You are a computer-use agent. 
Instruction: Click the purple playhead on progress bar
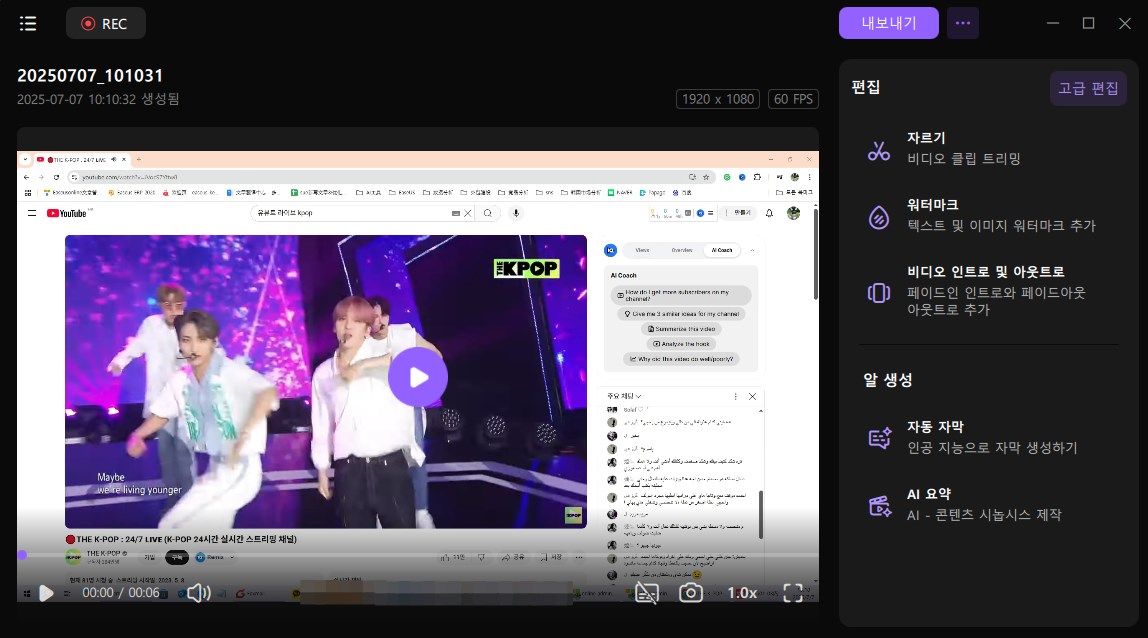click(x=22, y=554)
